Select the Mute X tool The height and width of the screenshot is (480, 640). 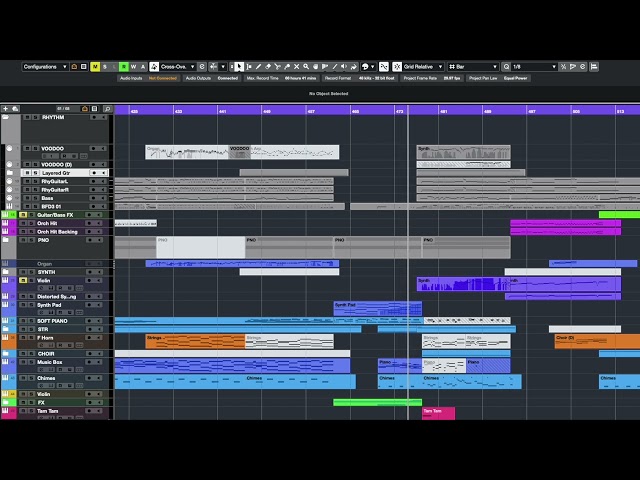(x=298, y=67)
